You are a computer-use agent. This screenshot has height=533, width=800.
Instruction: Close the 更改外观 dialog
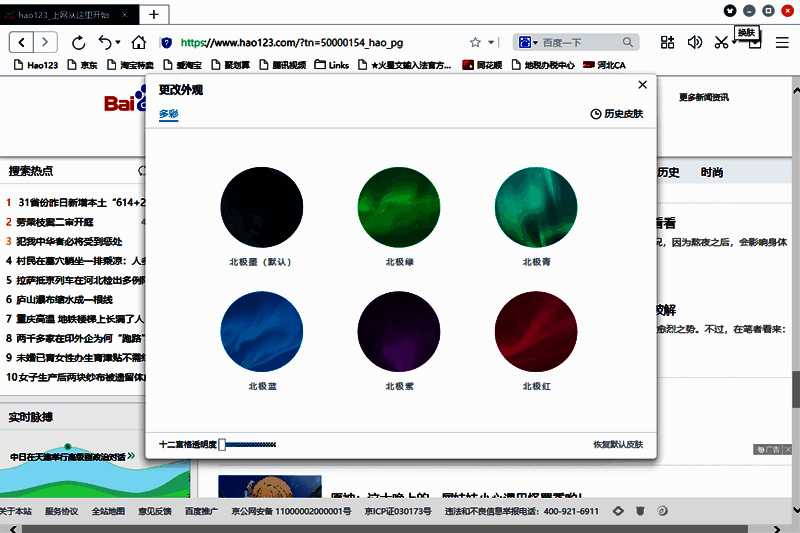[x=642, y=85]
